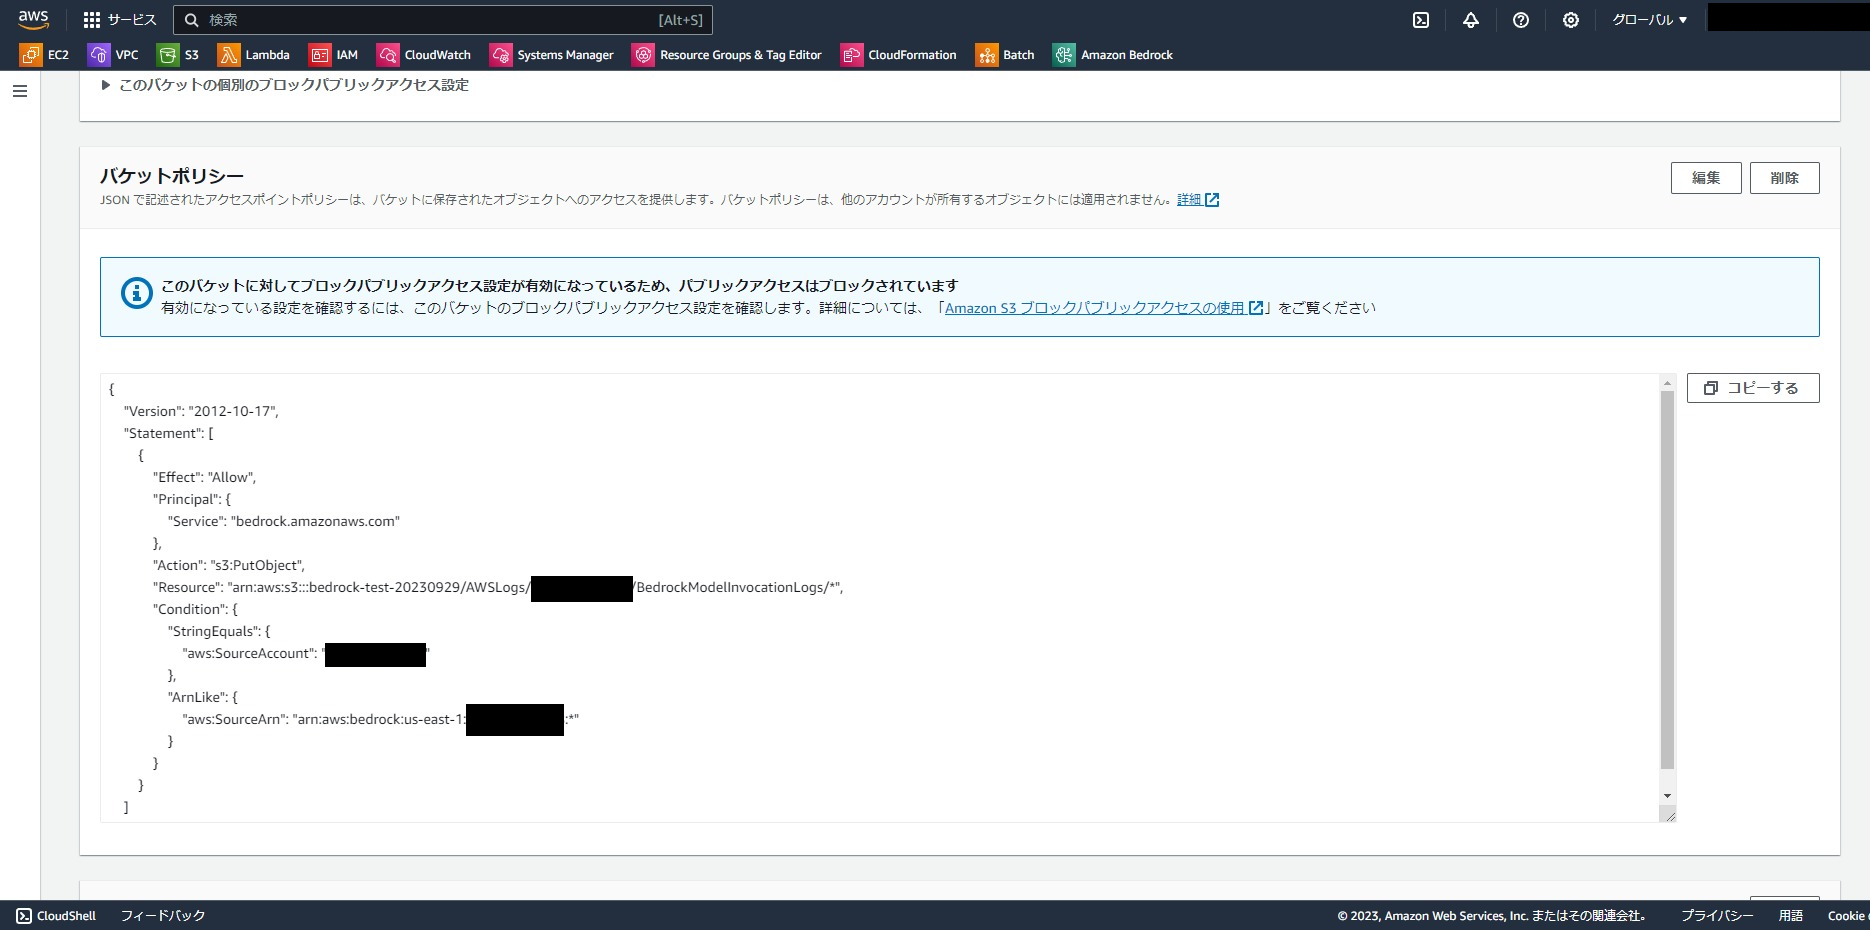Open 用語 in the footer
The width and height of the screenshot is (1870, 930).
pos(1791,915)
